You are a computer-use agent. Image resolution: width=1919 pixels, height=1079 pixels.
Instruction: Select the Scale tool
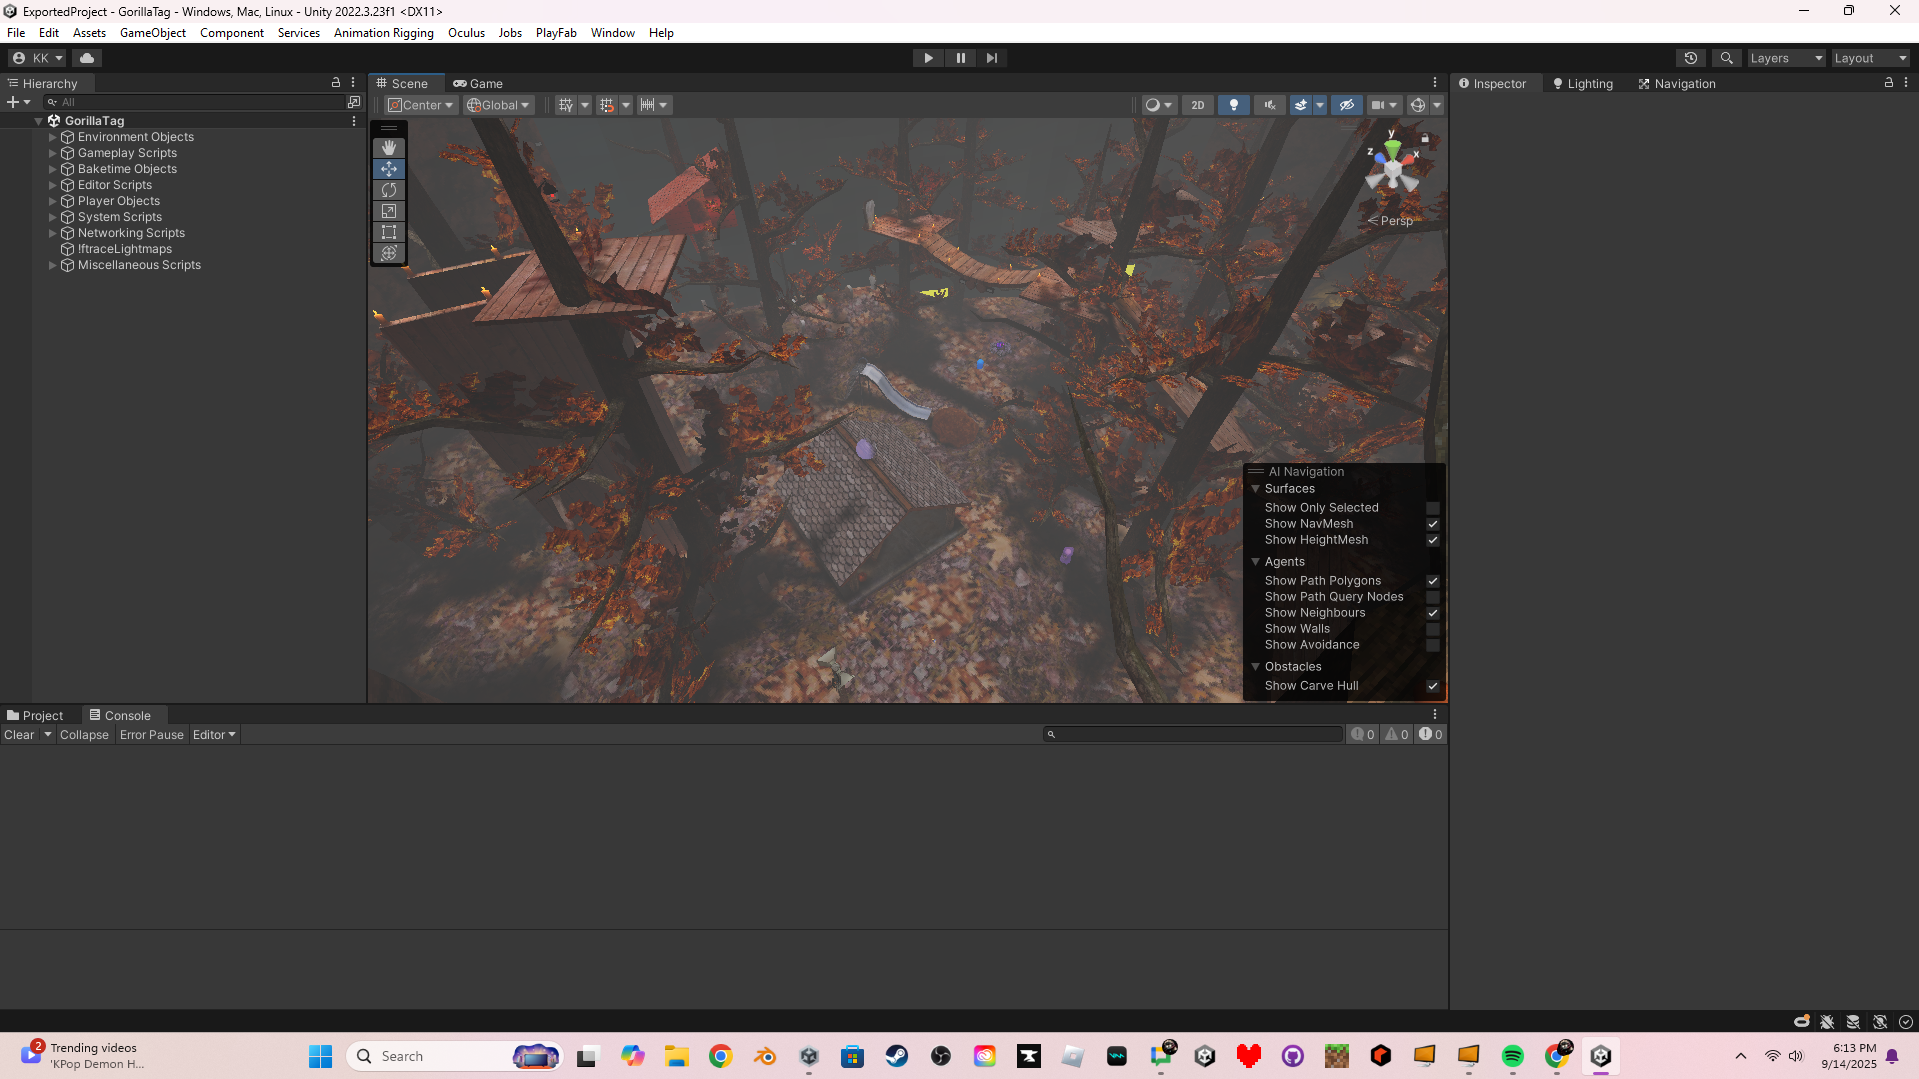[389, 211]
